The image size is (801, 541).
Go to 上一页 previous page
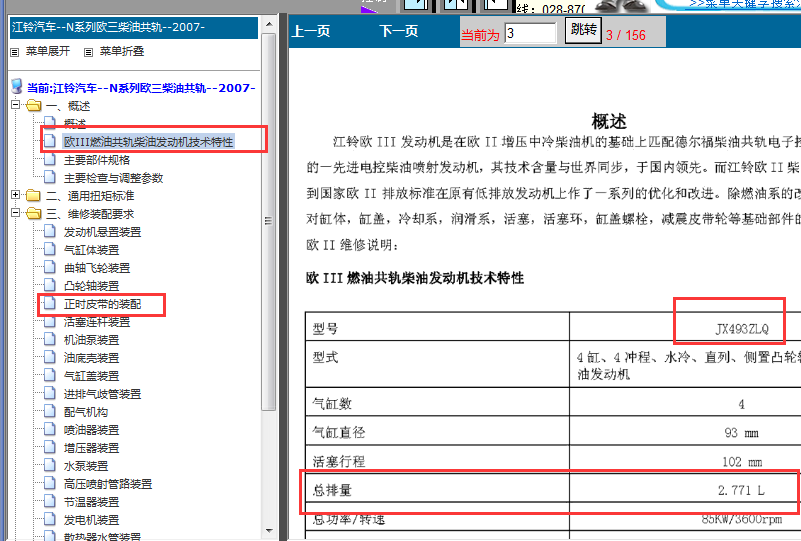click(311, 31)
